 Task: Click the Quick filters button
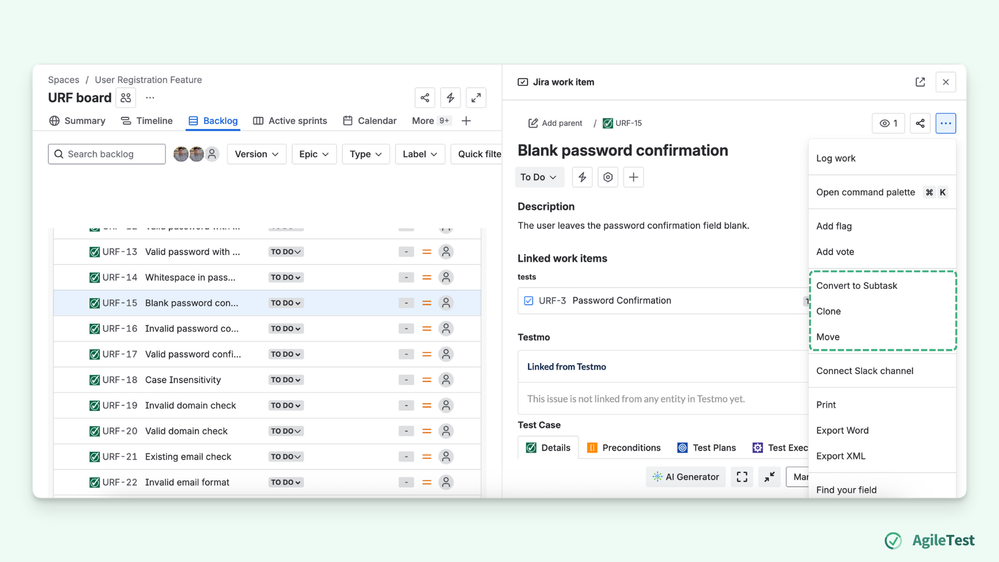(x=477, y=154)
